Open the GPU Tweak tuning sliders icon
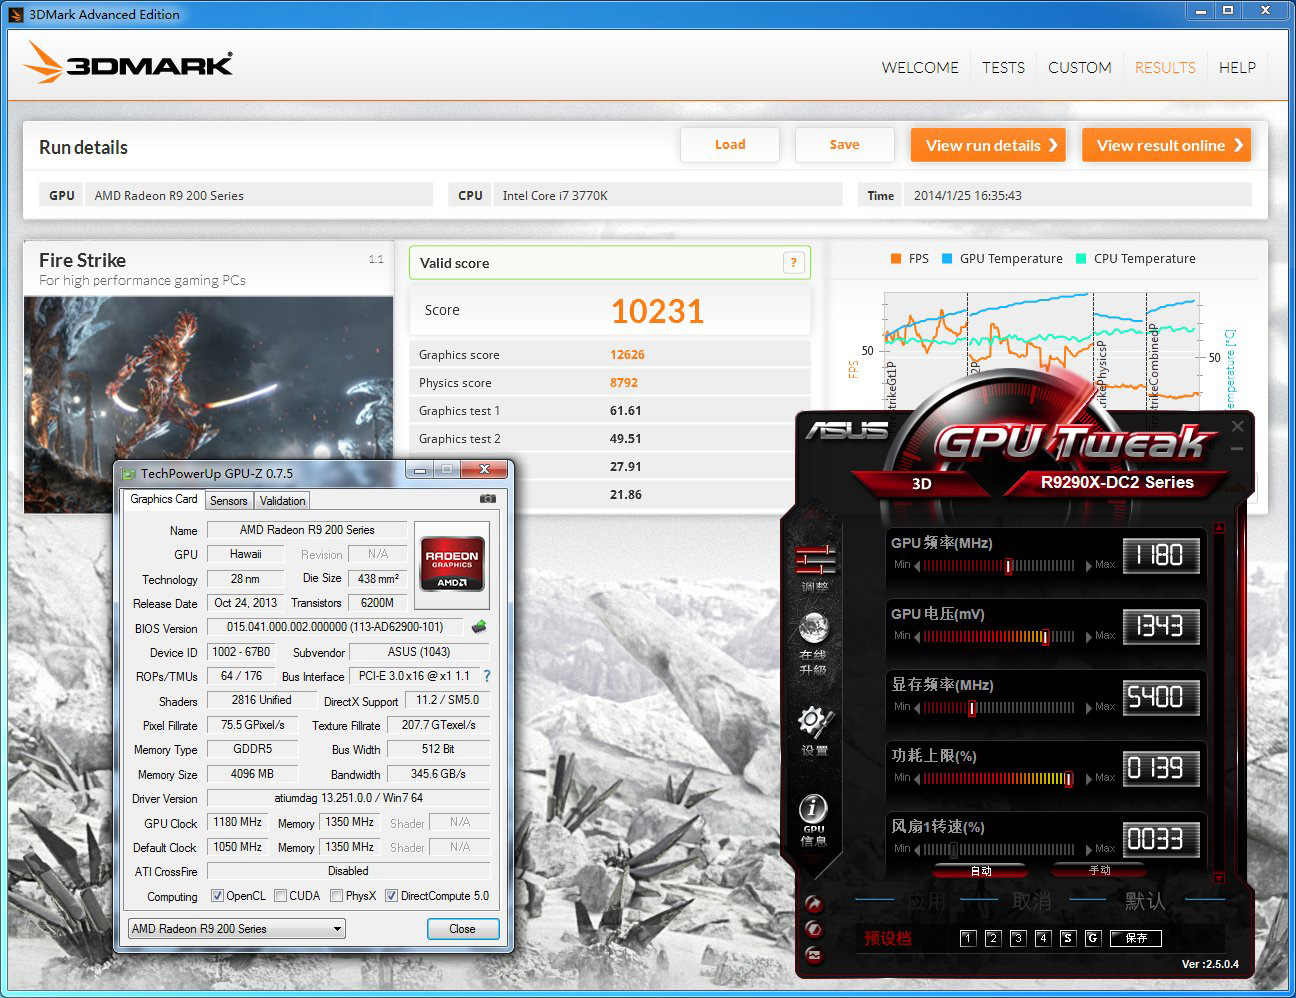1296x998 pixels. coord(815,560)
